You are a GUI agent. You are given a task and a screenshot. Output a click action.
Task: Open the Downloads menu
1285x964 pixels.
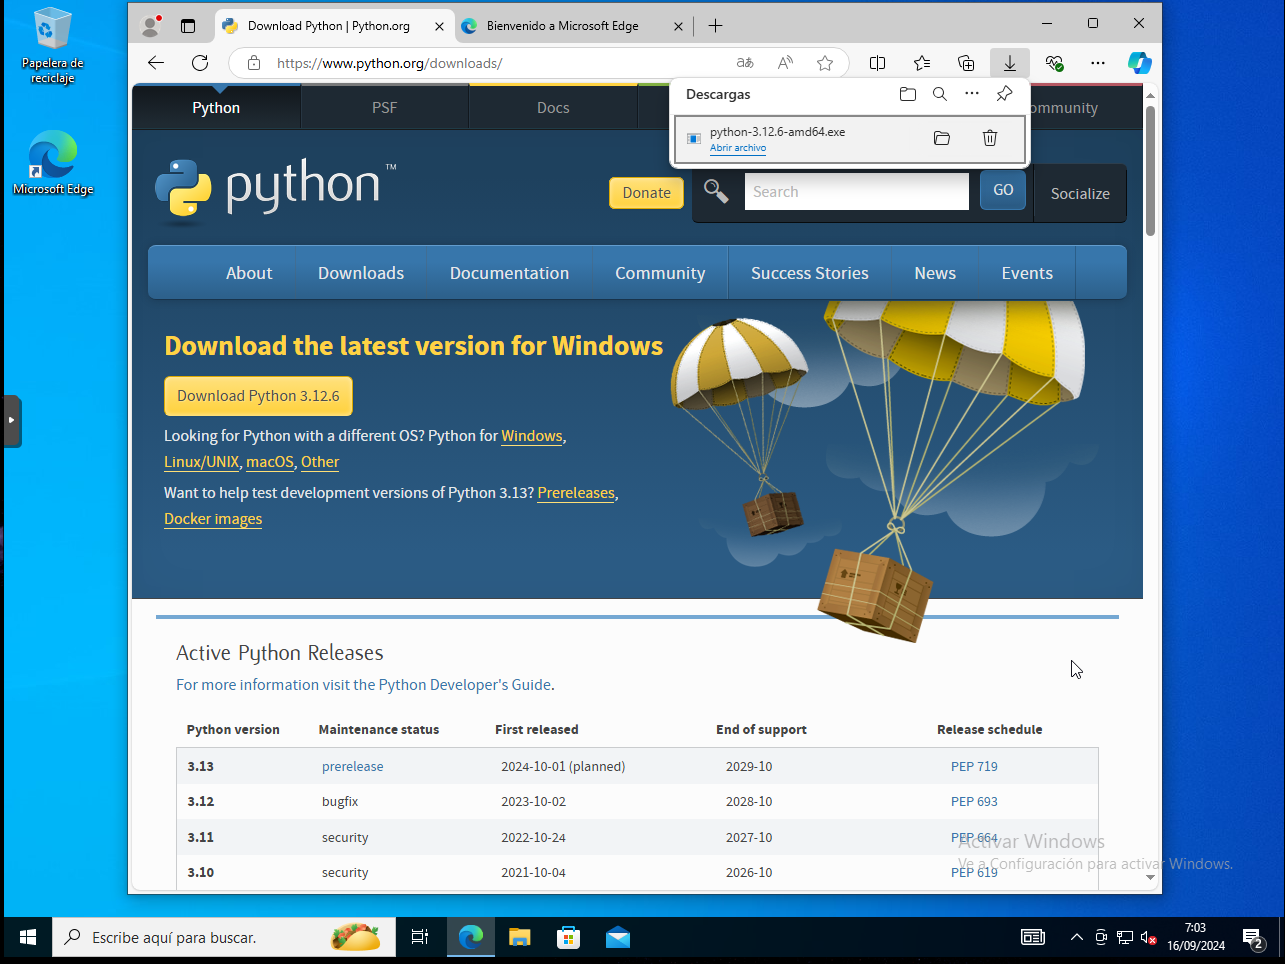pos(361,273)
